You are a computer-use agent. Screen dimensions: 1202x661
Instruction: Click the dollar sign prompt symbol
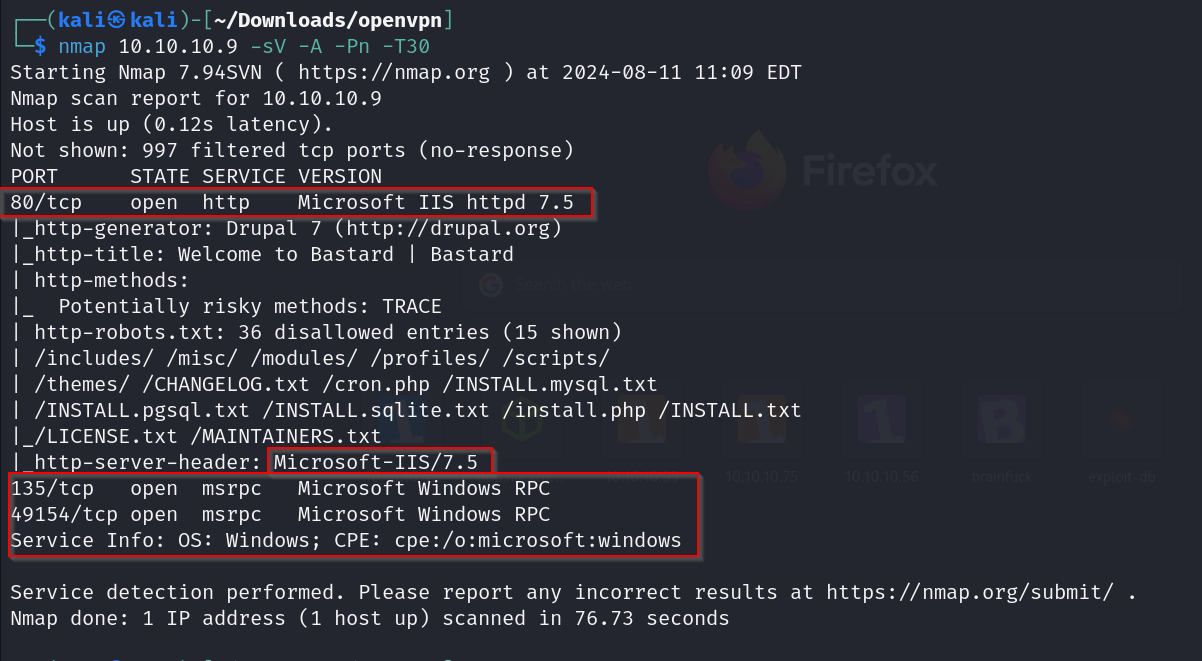(39, 46)
